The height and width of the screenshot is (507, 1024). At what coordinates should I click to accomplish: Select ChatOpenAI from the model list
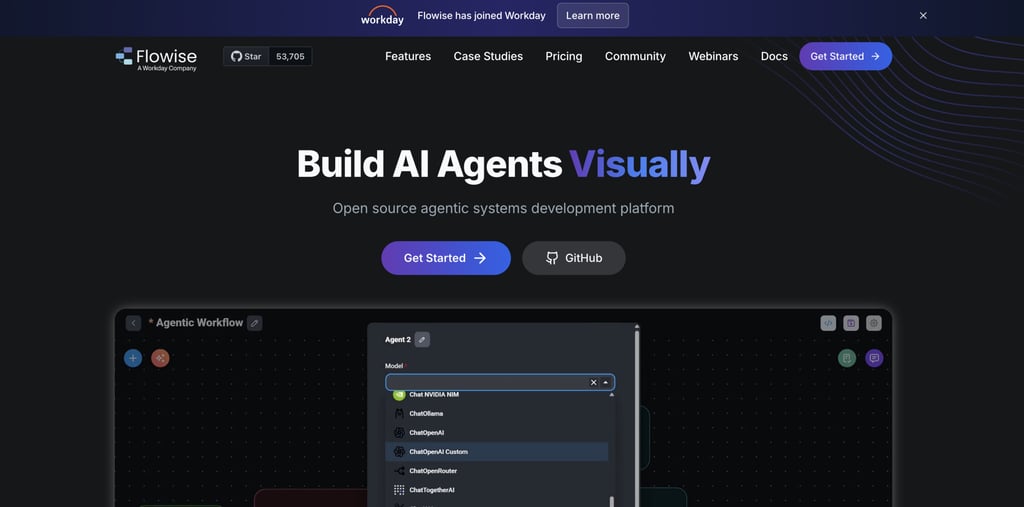(497, 433)
